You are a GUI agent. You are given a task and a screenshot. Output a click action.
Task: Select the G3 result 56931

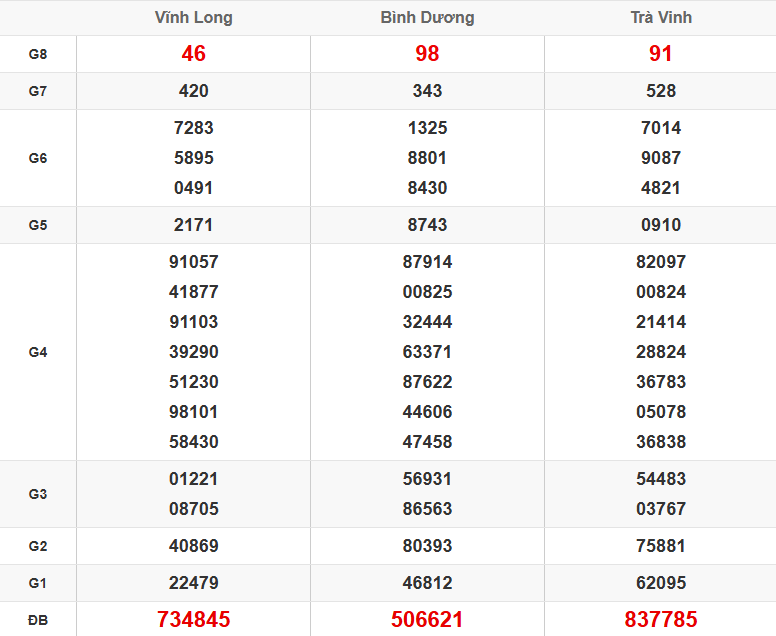tap(427, 479)
